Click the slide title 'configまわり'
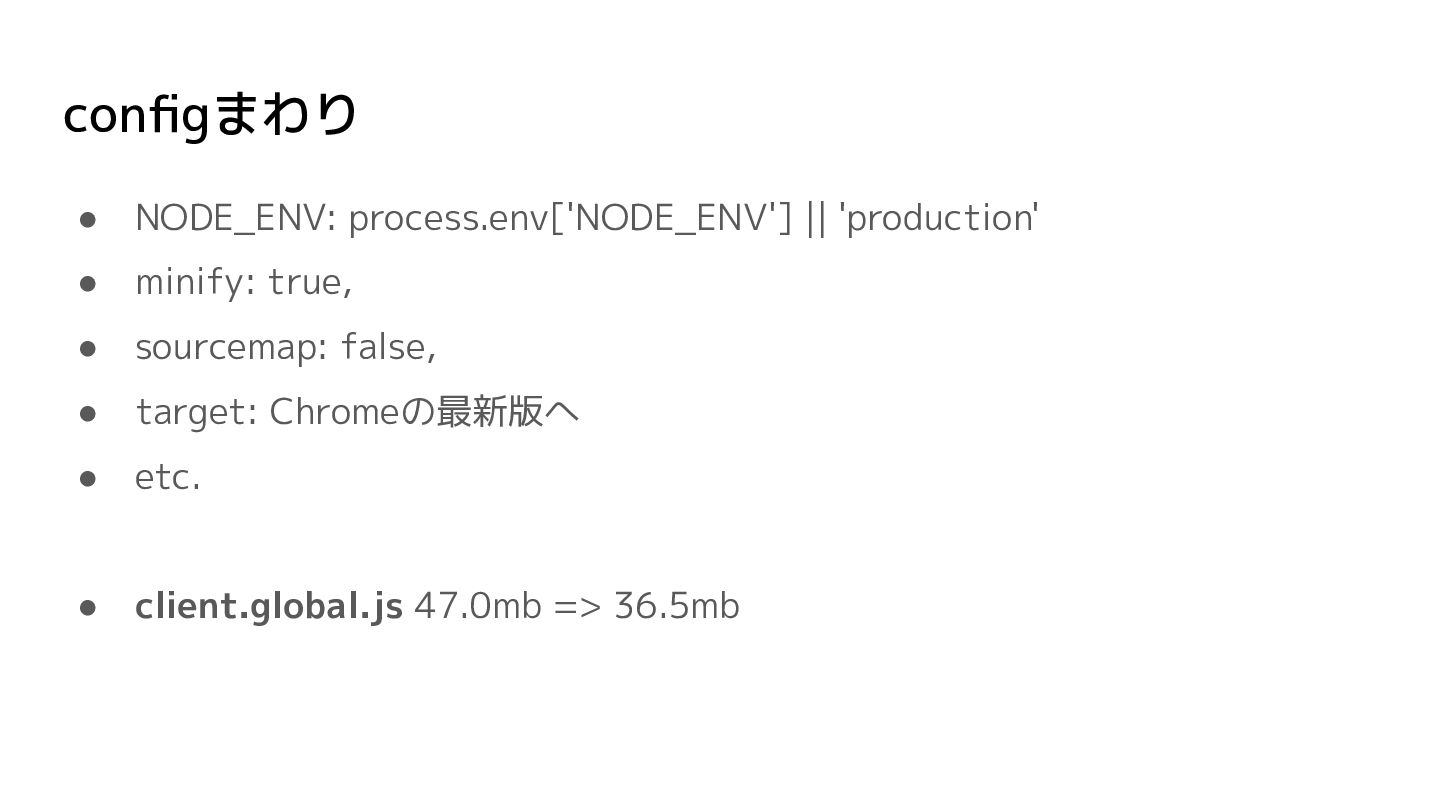Image resolution: width=1440 pixels, height=810 pixels. pyautogui.click(x=210, y=115)
